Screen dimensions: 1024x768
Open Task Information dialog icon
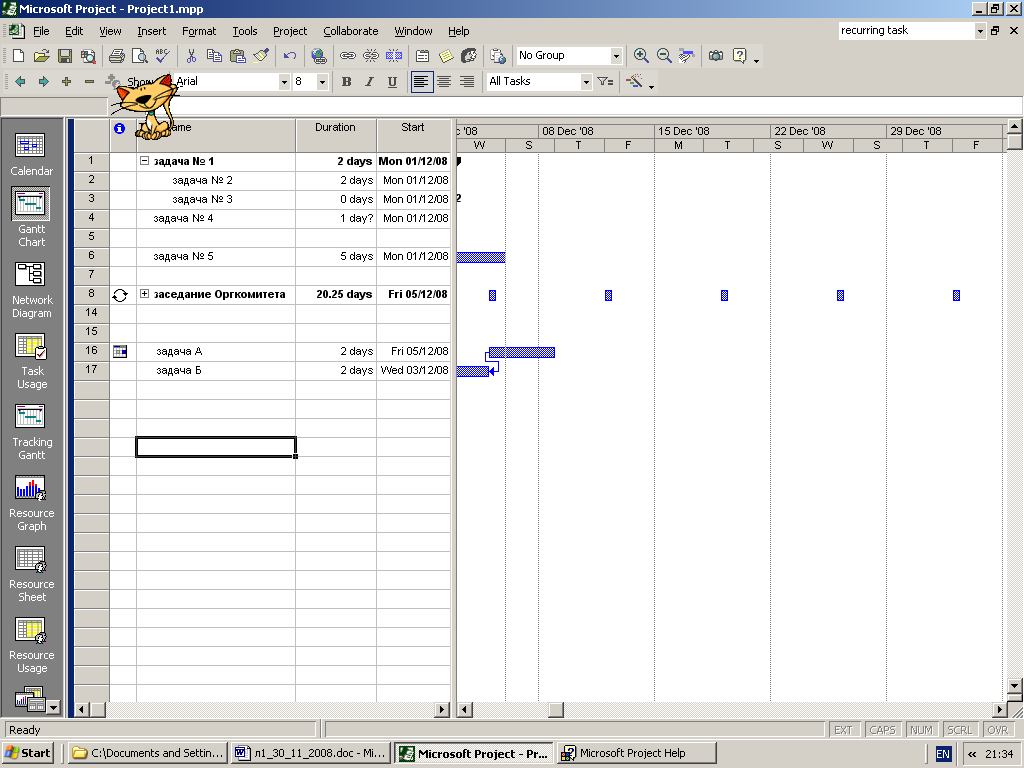(423, 56)
